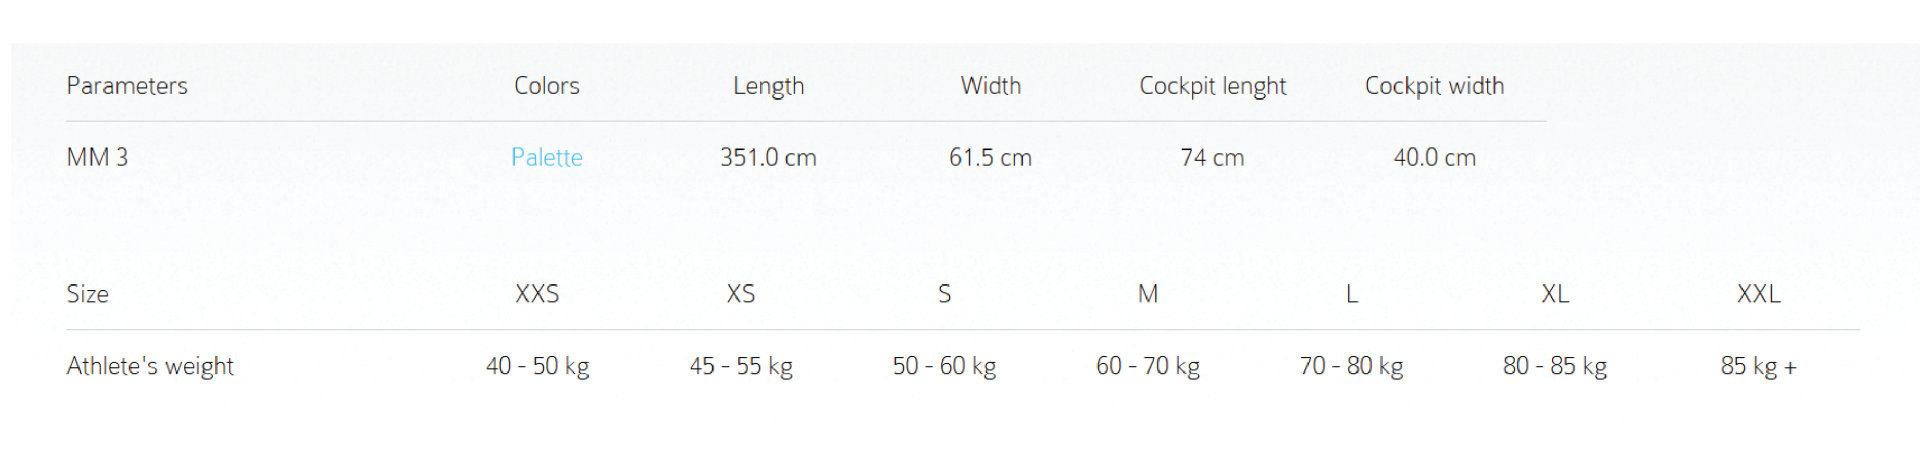The image size is (1920, 475).
Task: Click the 70 - 80 kg weight cell
Action: coord(1351,366)
